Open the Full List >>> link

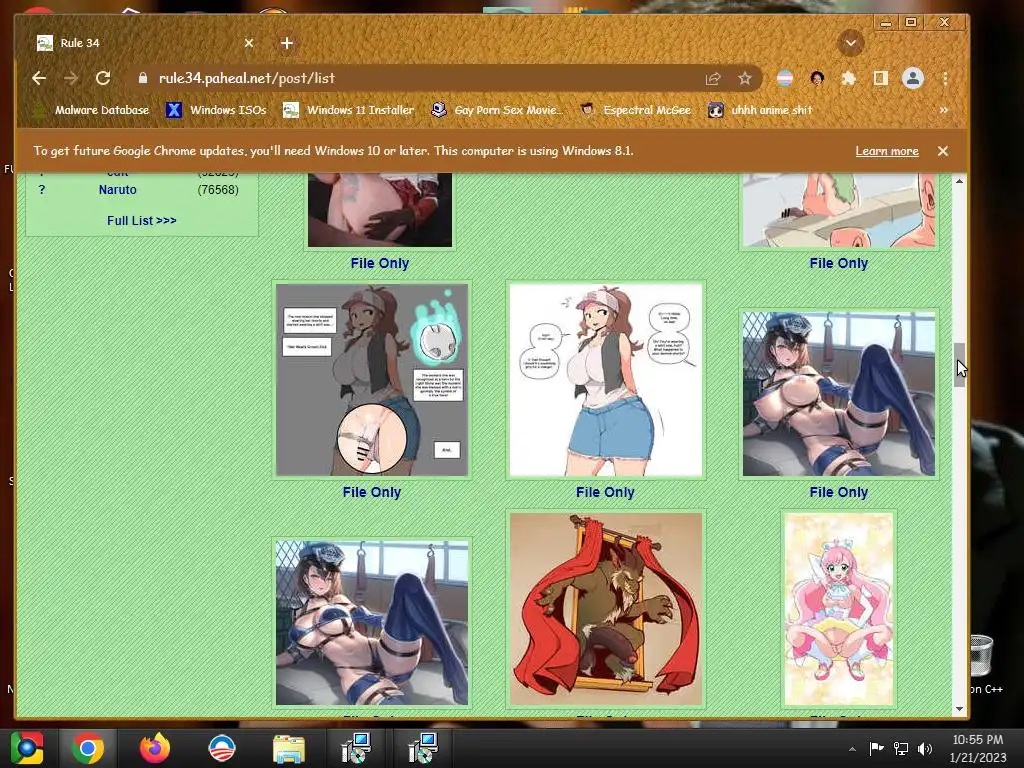(x=142, y=221)
